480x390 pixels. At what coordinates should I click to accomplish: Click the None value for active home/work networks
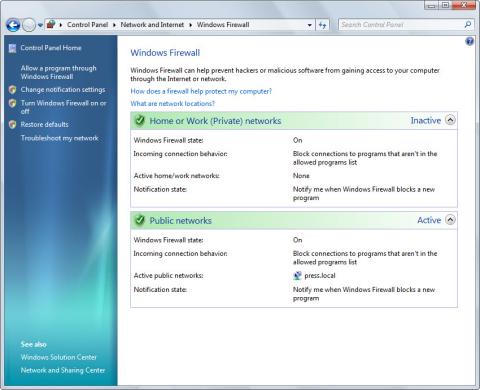point(301,176)
